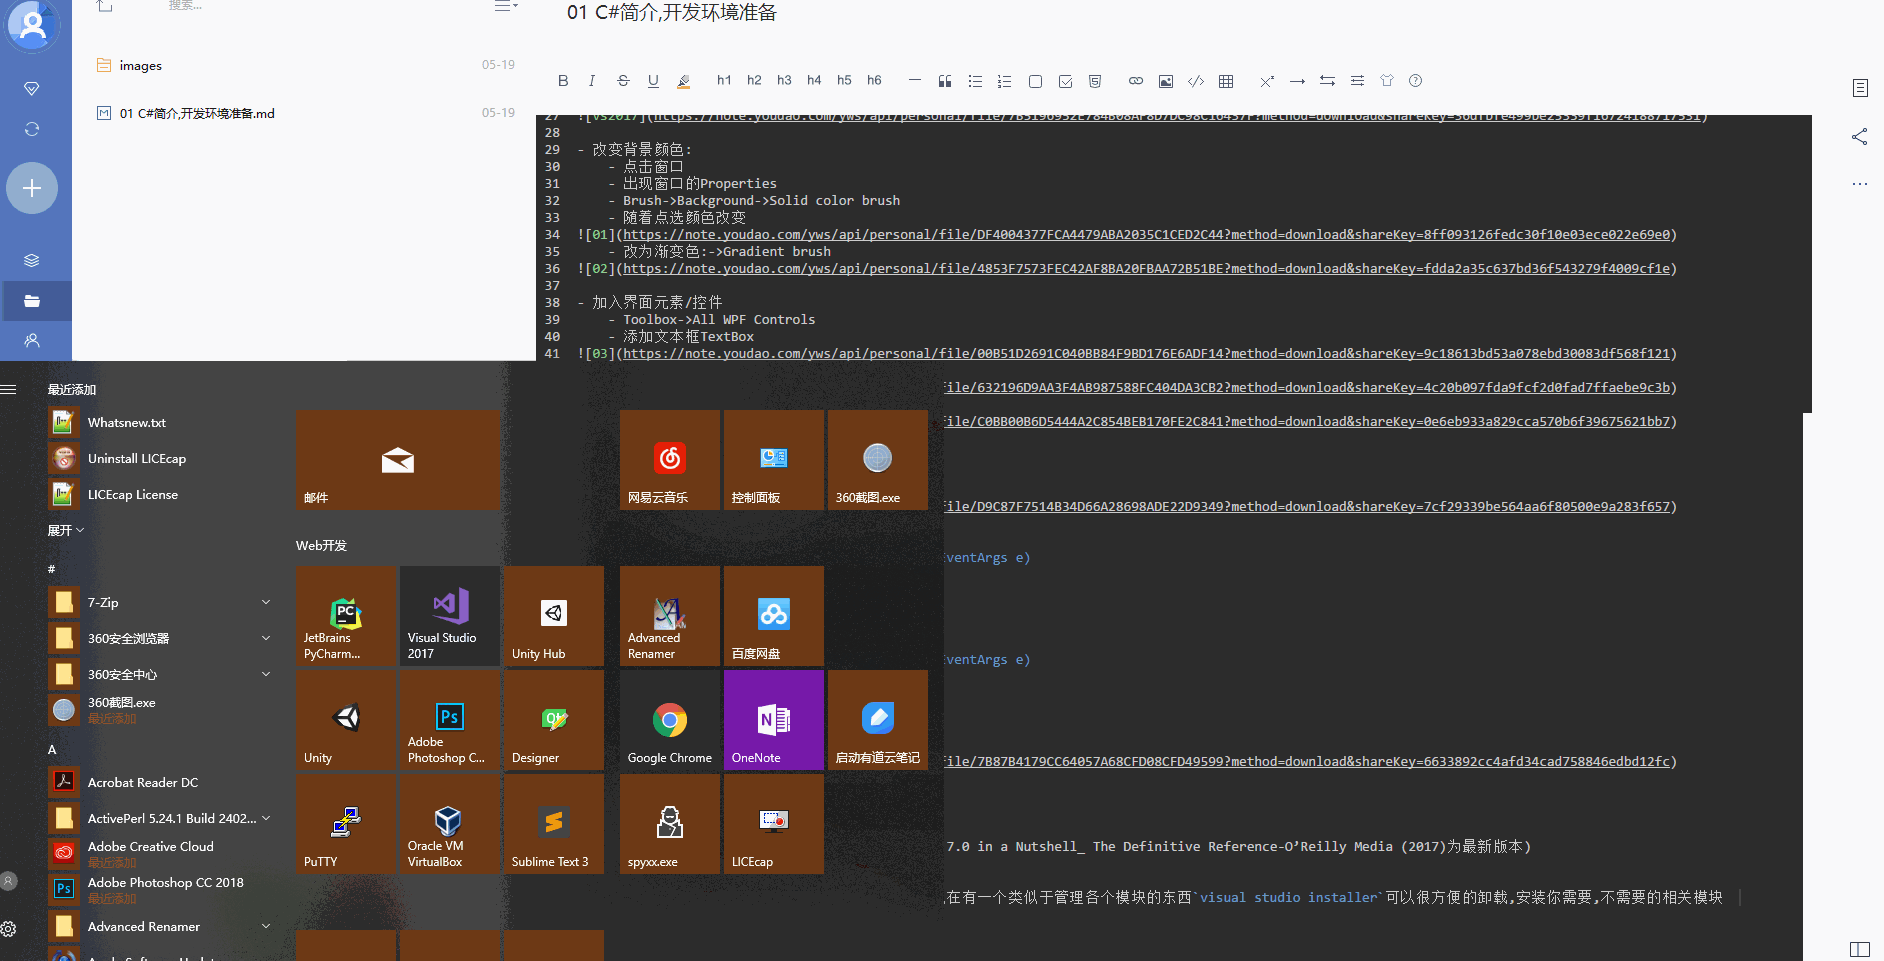
Task: Click the sync refresh icon
Action: pyautogui.click(x=32, y=130)
